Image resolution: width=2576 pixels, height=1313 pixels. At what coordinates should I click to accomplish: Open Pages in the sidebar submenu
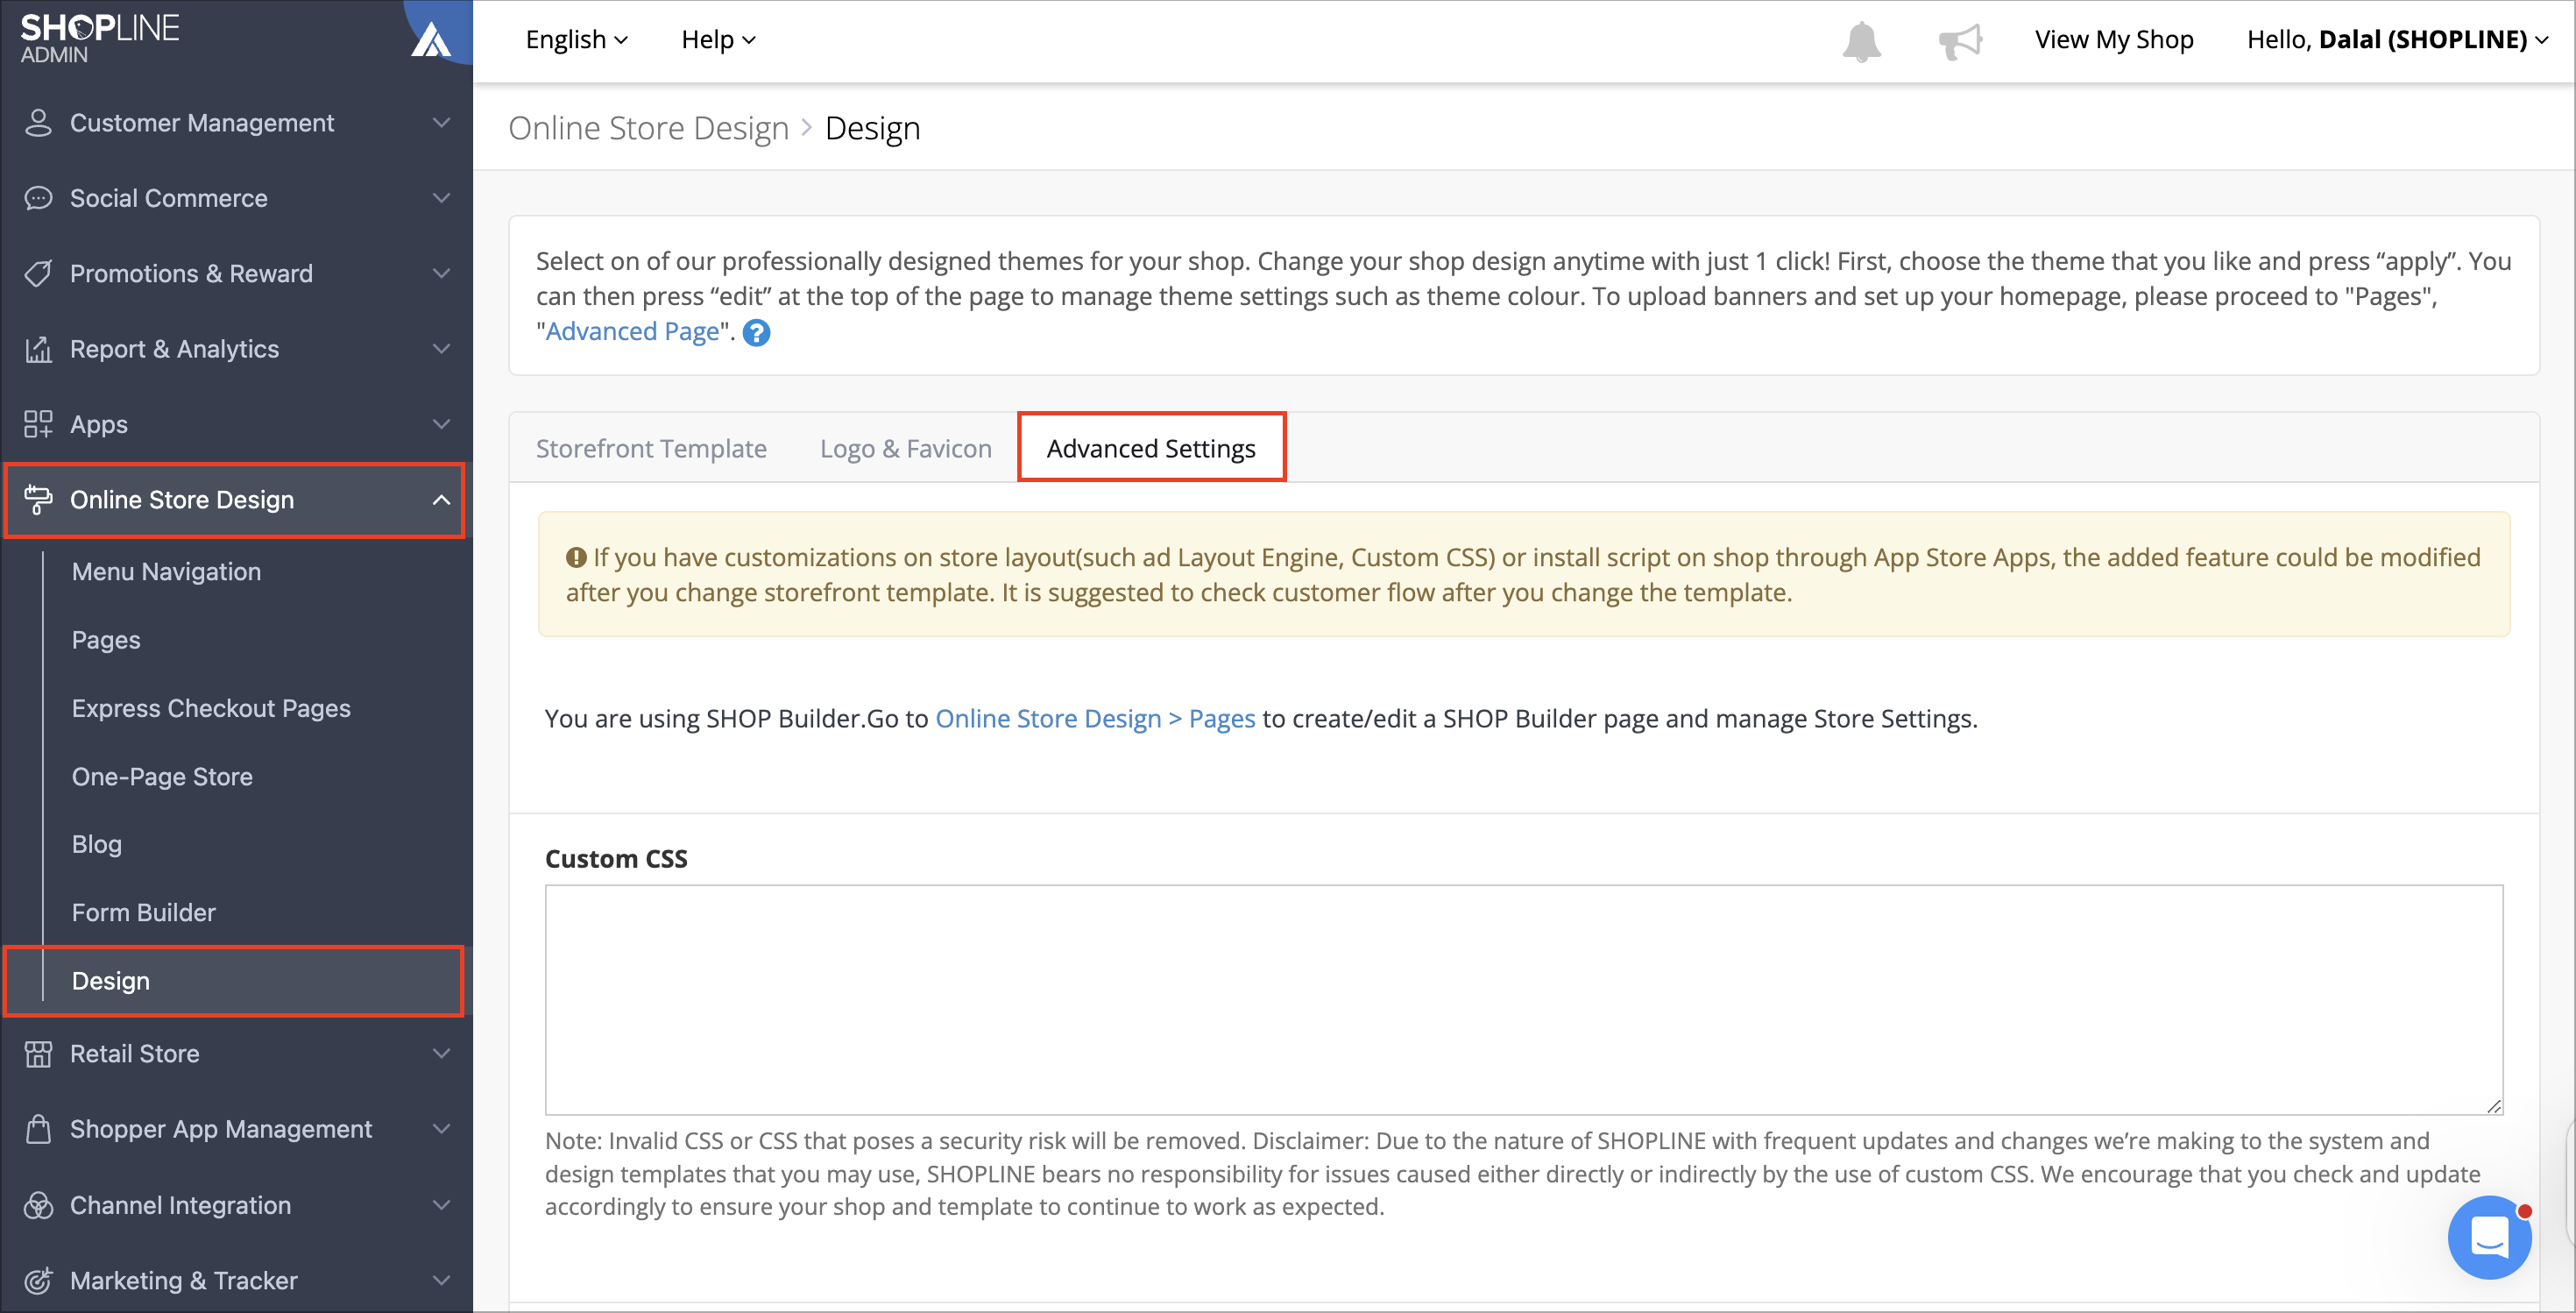tap(106, 640)
